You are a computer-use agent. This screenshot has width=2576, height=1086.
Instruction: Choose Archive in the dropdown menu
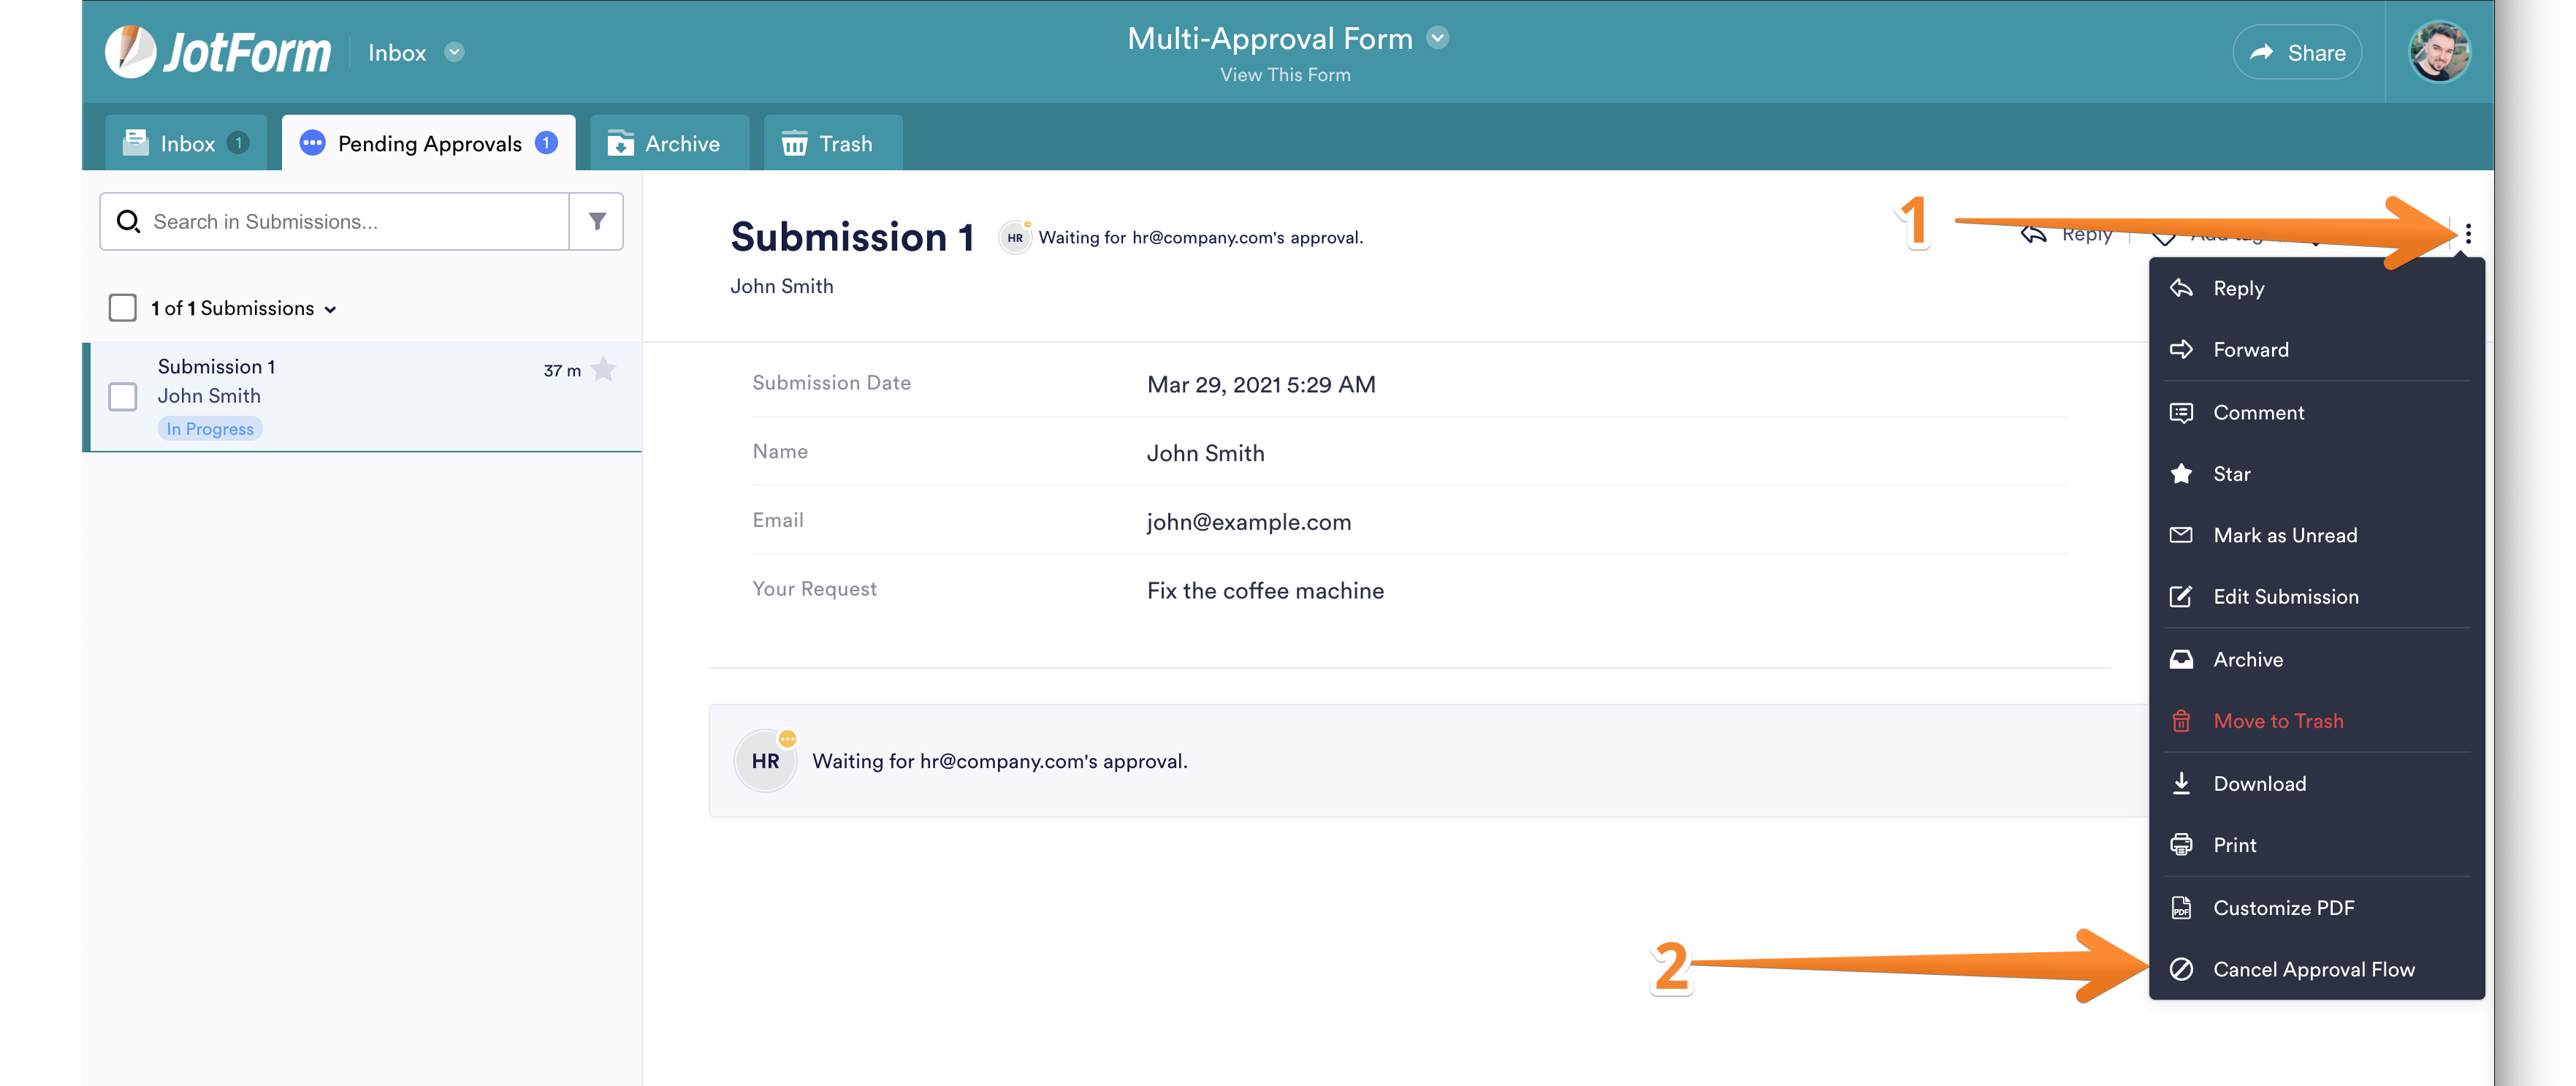(2316, 659)
